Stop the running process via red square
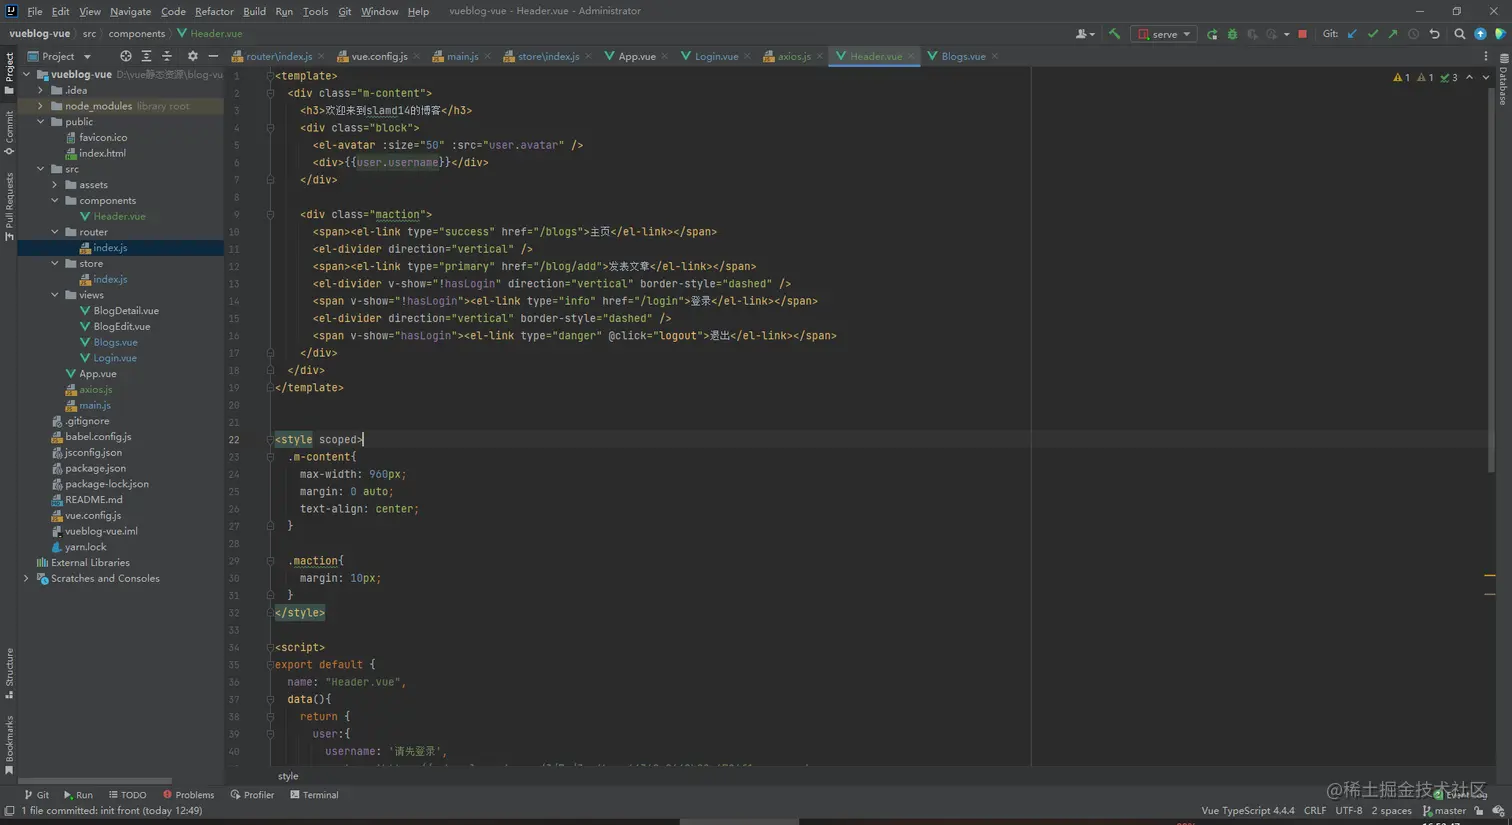The width and height of the screenshot is (1512, 825). (x=1302, y=34)
